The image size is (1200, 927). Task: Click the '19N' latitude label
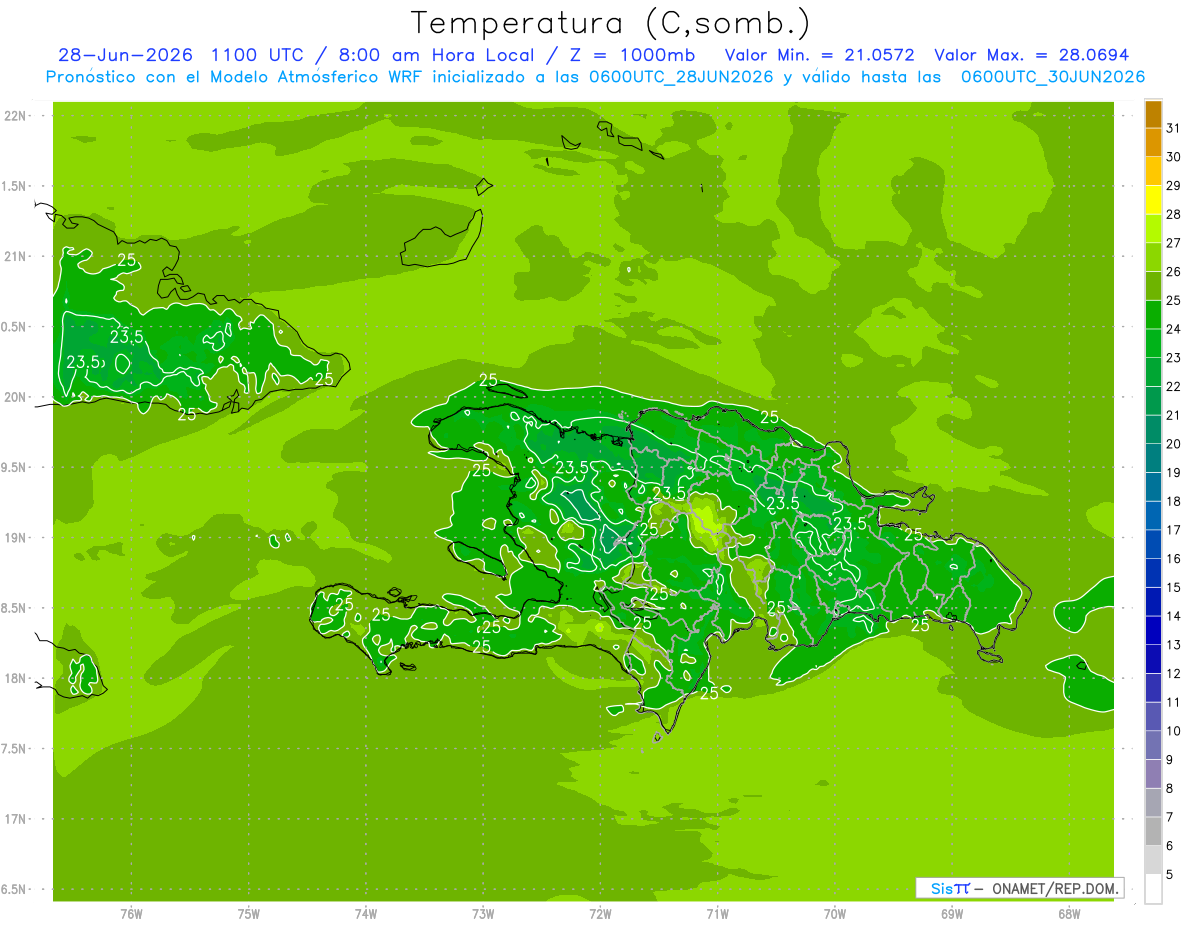click(17, 537)
